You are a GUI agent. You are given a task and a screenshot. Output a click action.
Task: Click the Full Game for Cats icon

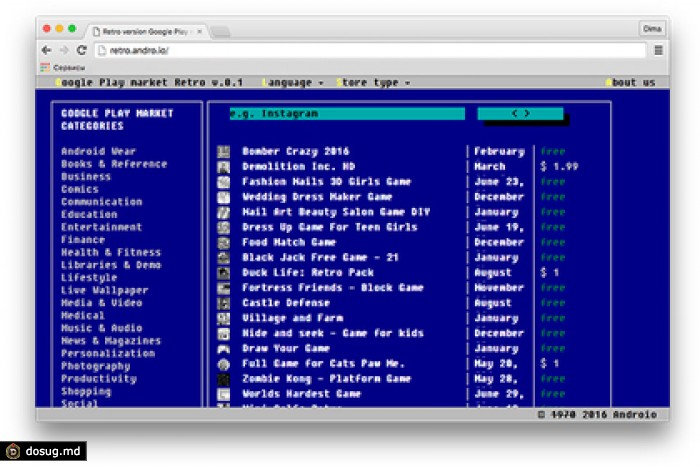pos(223,364)
